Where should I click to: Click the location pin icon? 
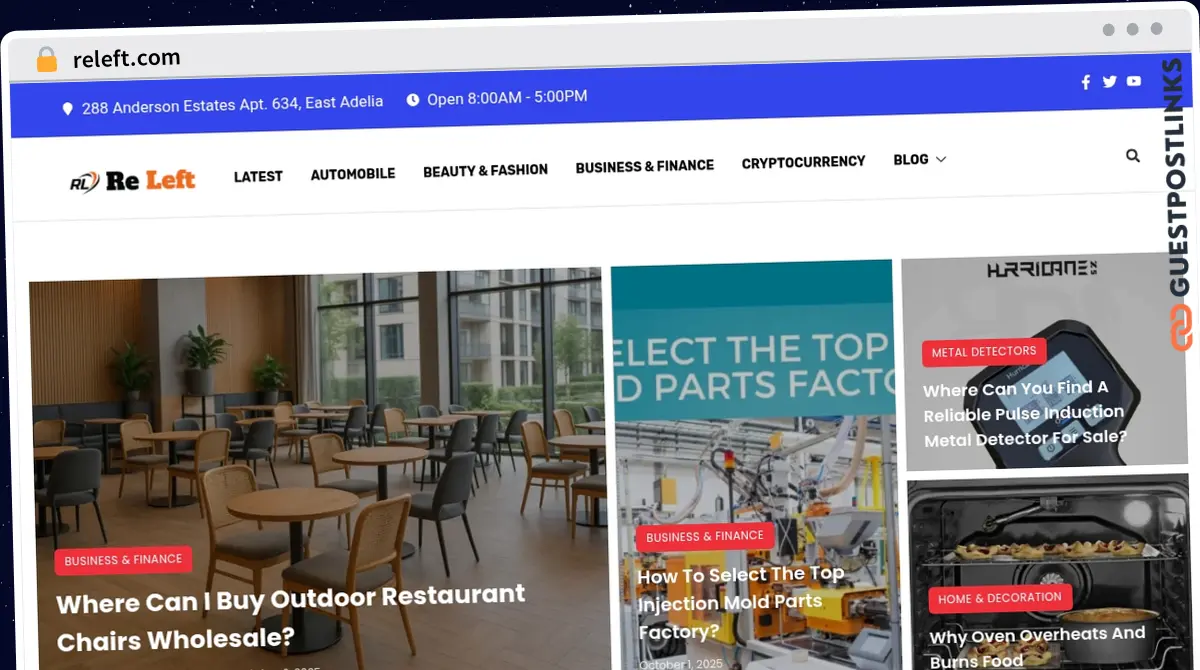[x=68, y=108]
